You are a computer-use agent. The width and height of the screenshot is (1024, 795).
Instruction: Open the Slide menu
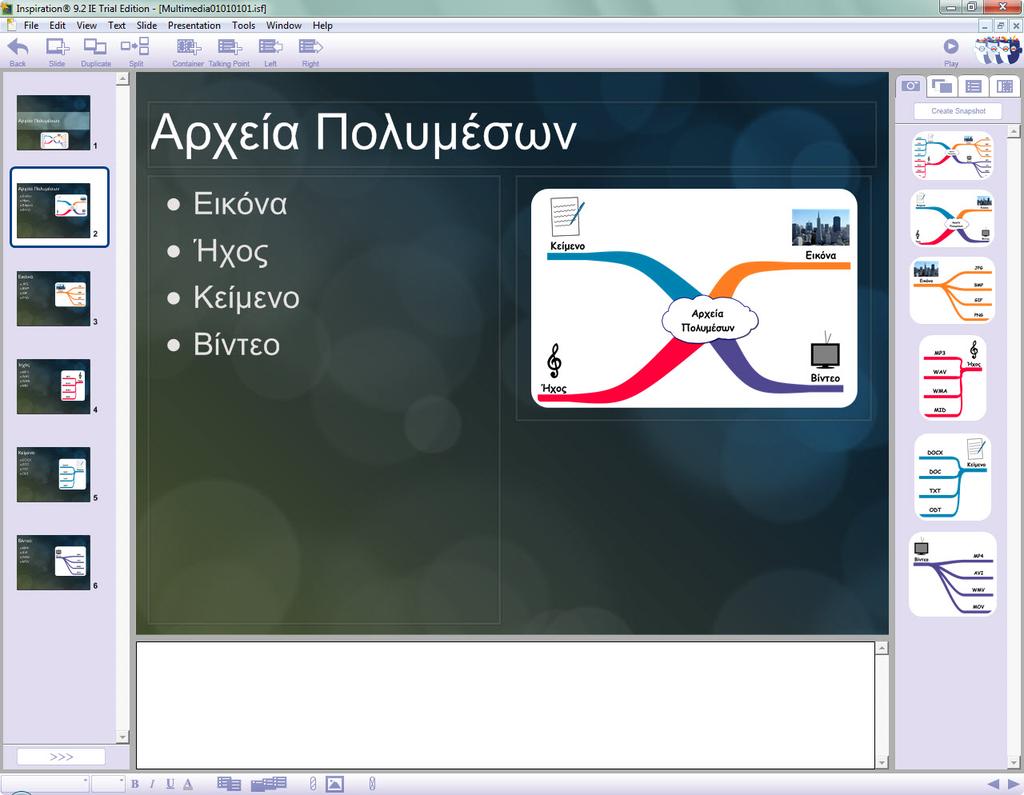point(146,25)
